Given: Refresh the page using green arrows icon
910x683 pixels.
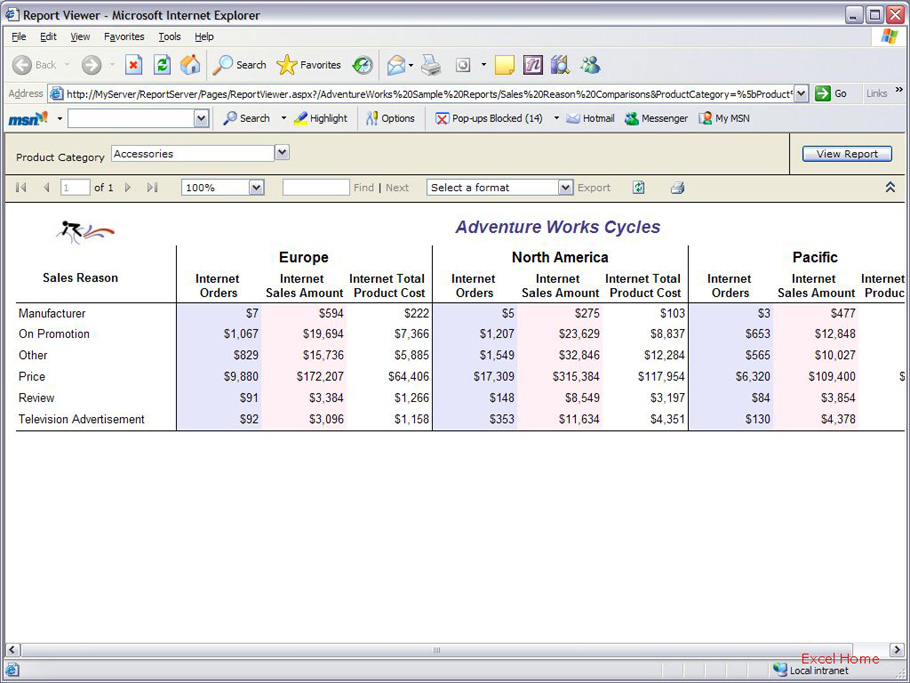Looking at the screenshot, I should (162, 65).
